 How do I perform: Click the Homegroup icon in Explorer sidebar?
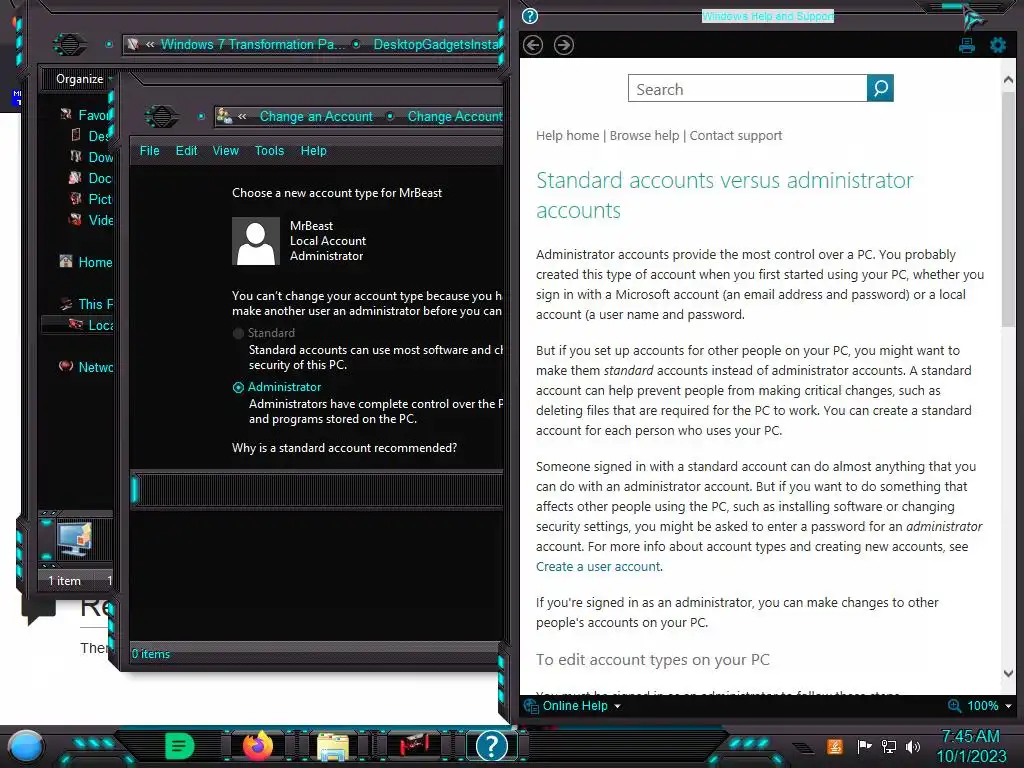(66, 261)
